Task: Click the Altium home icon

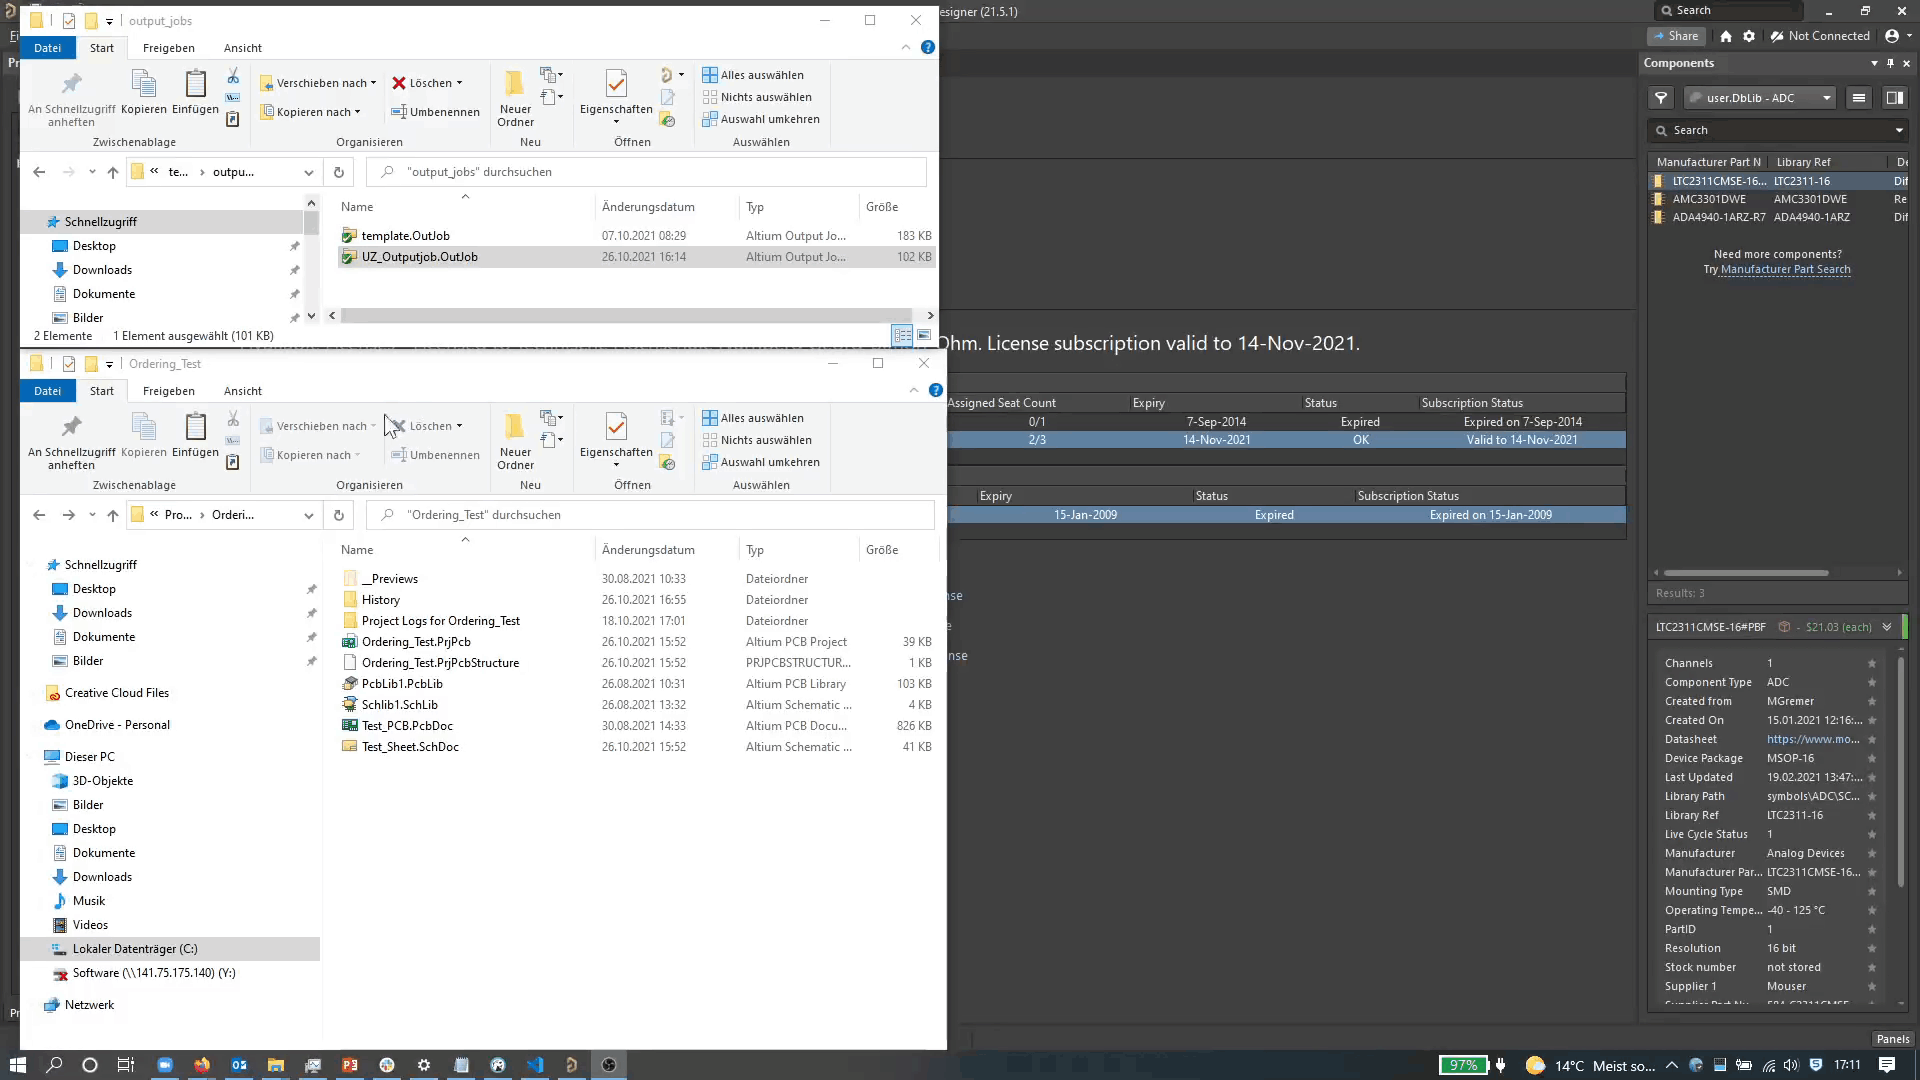Action: click(x=1726, y=36)
